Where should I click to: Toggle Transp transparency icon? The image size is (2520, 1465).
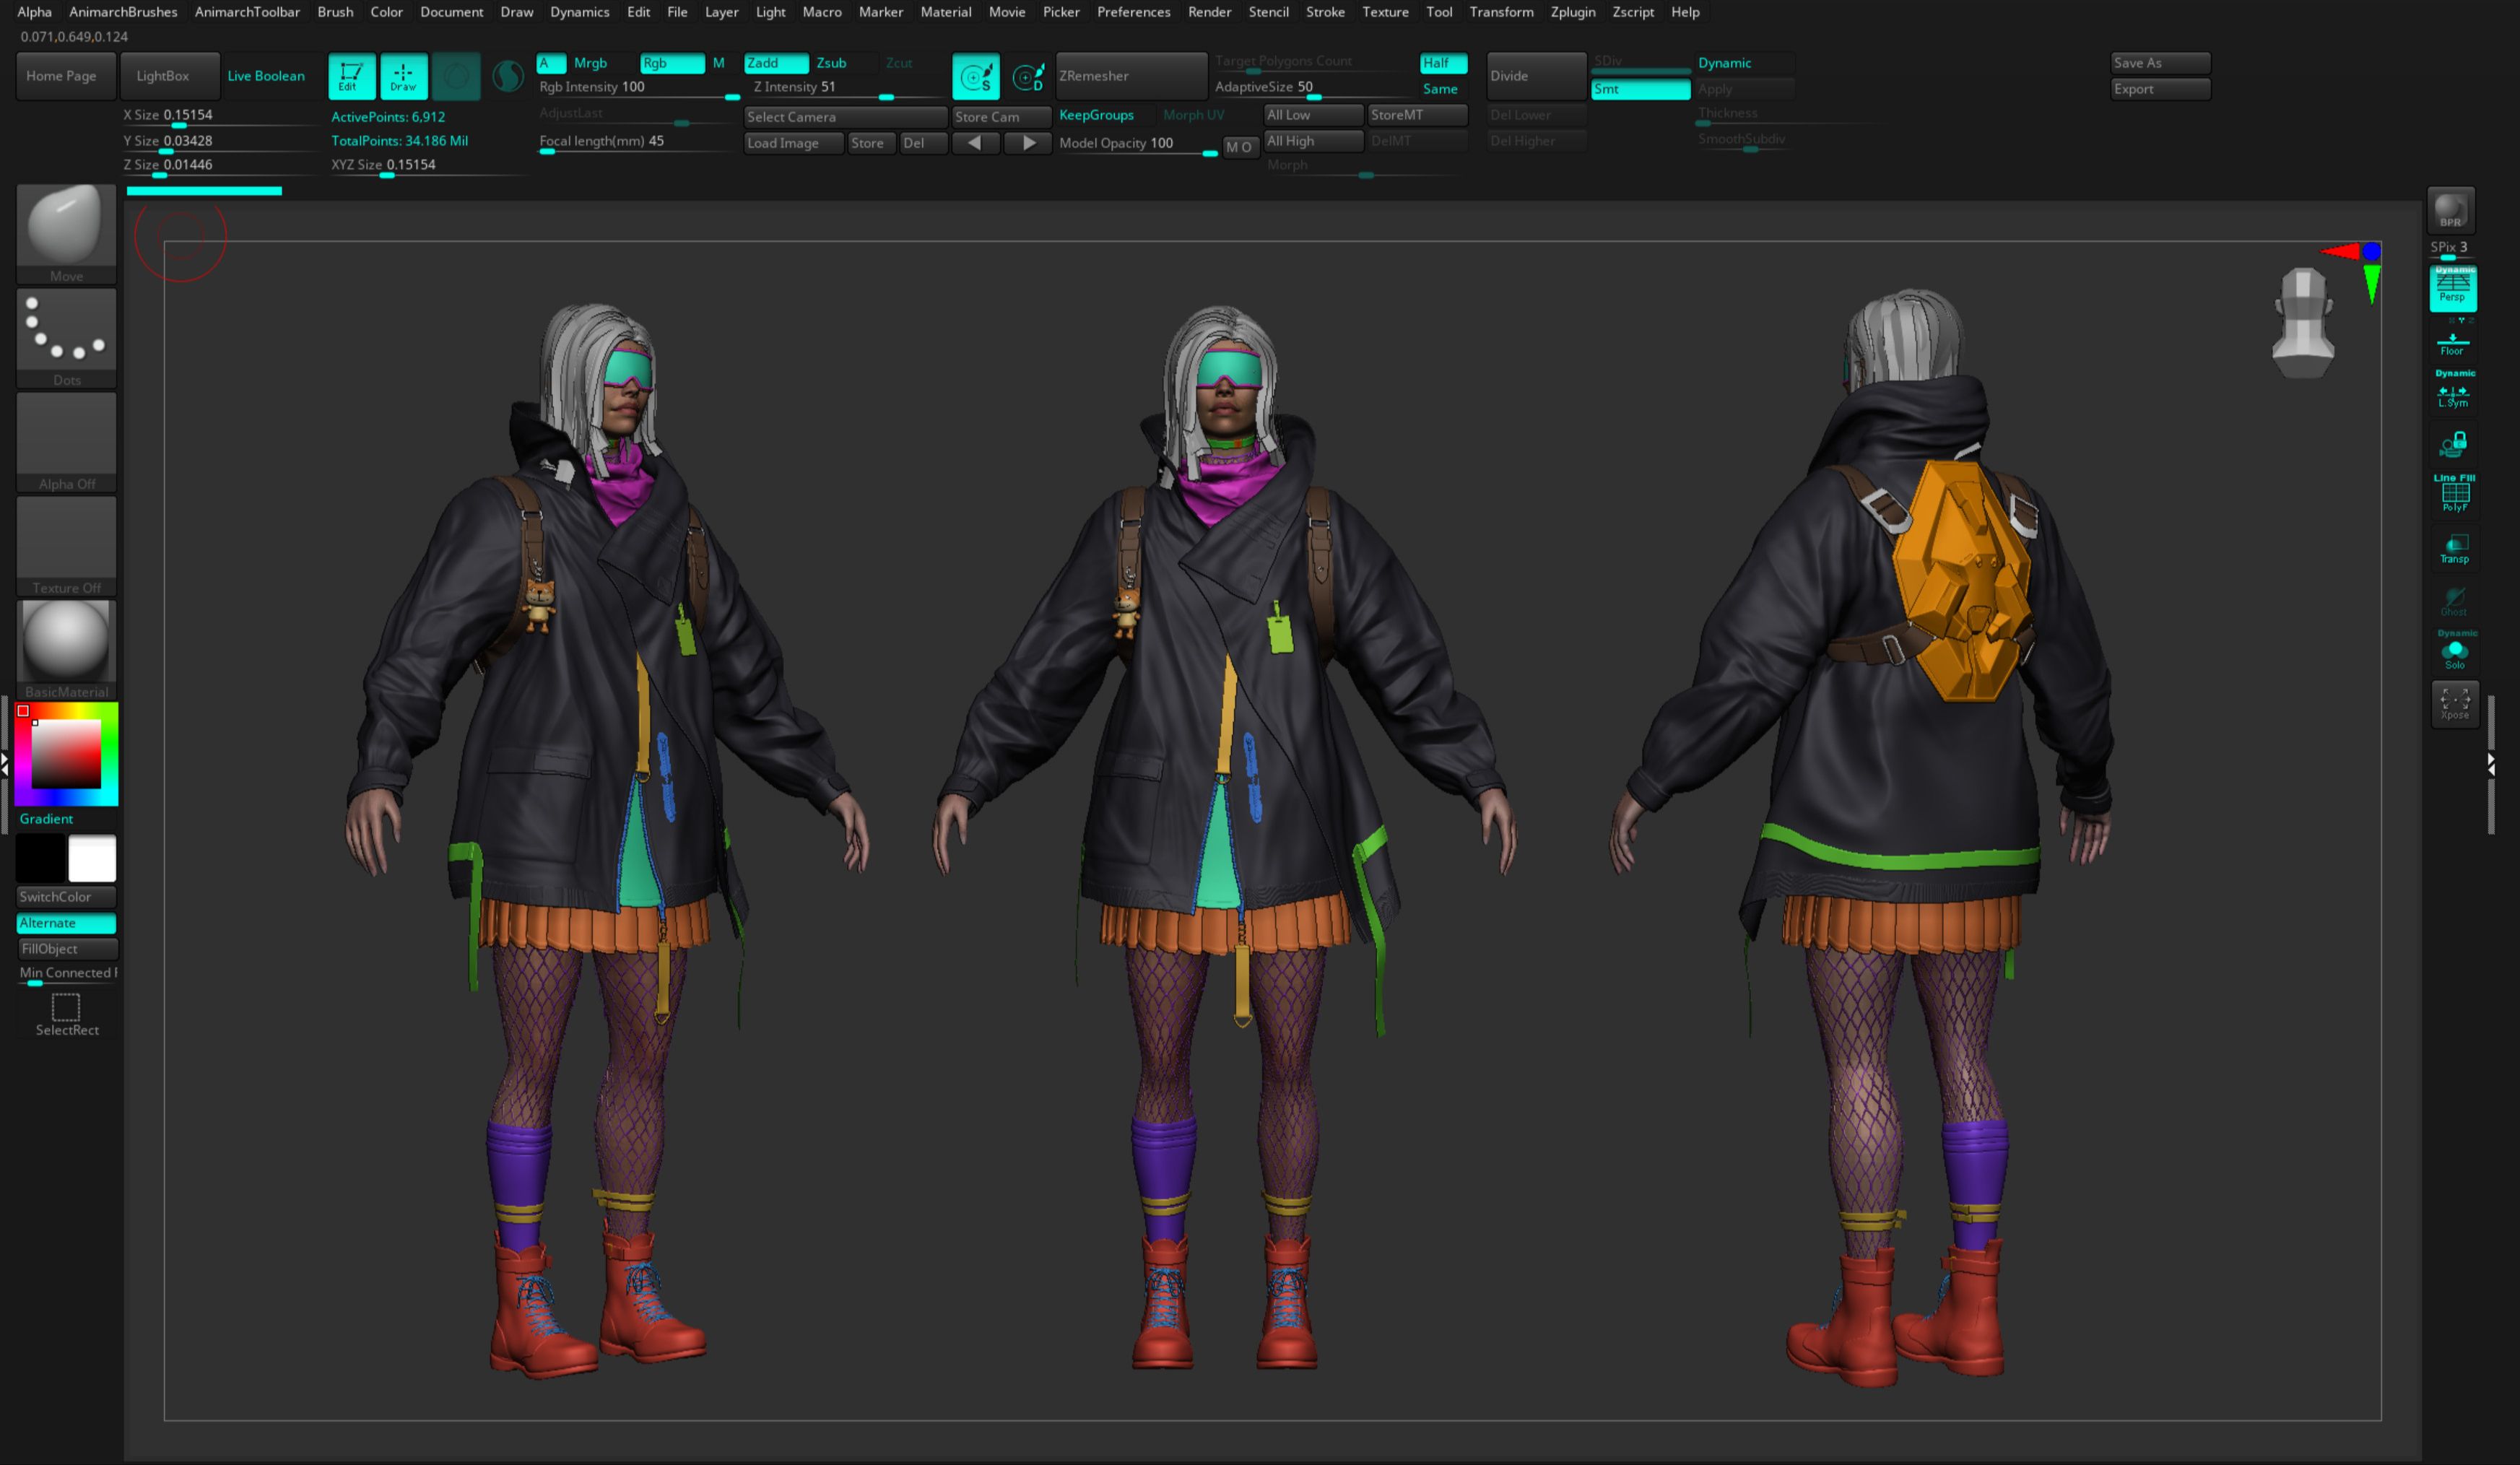[x=2454, y=548]
